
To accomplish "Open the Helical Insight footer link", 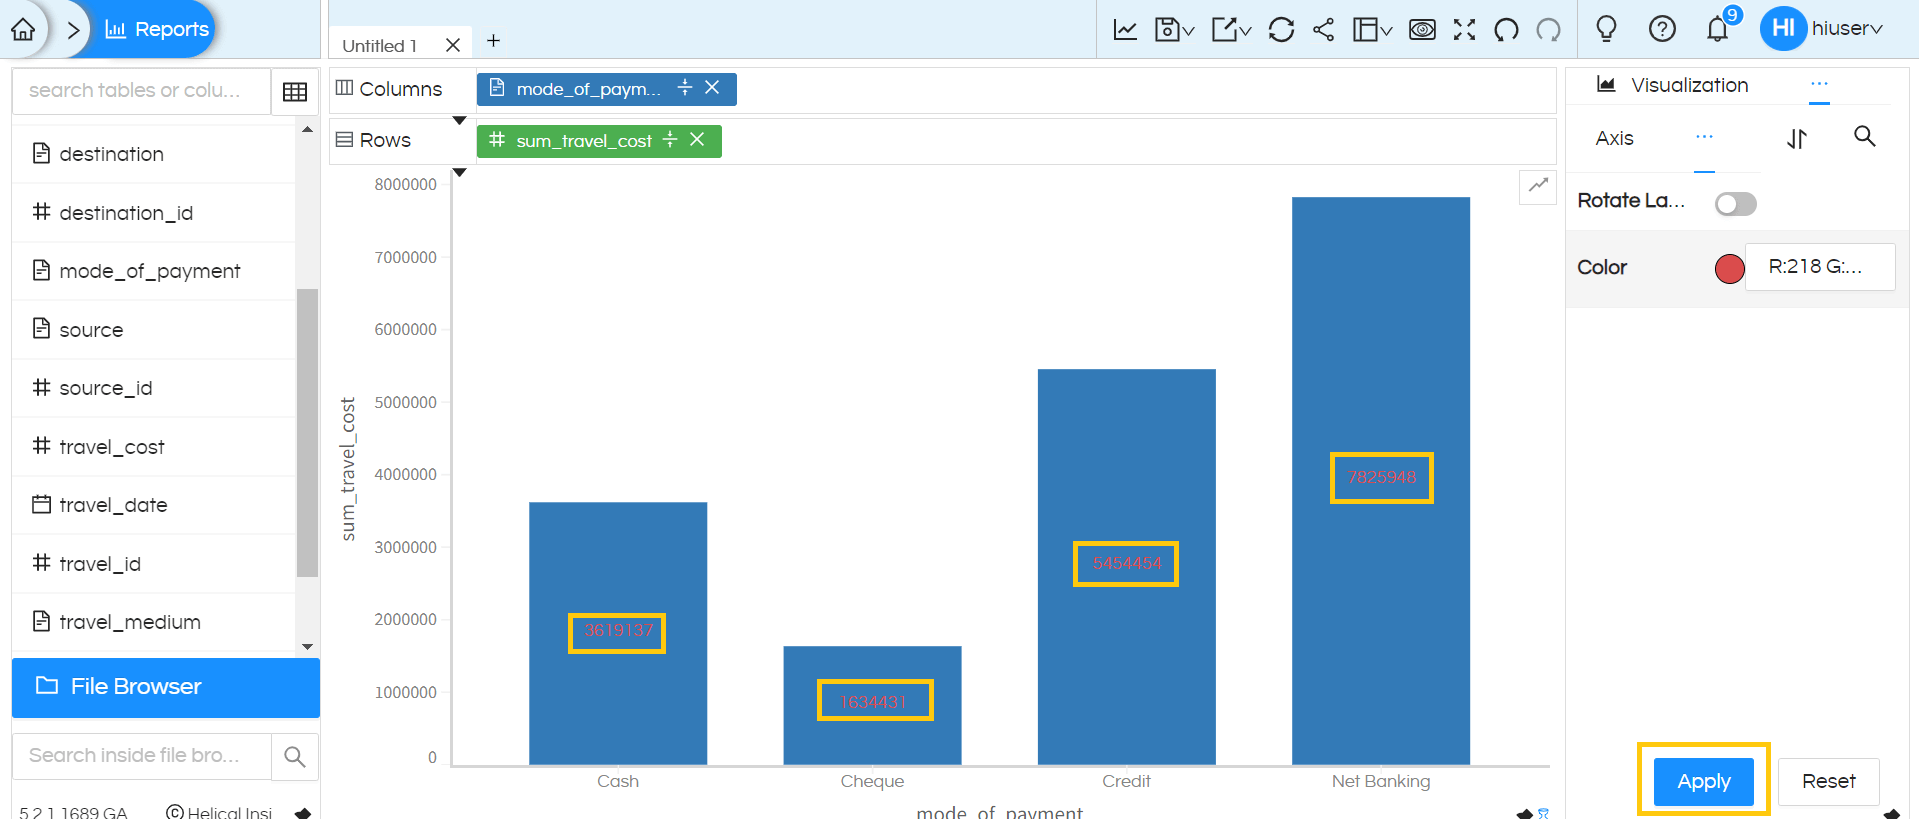I will click(x=219, y=812).
